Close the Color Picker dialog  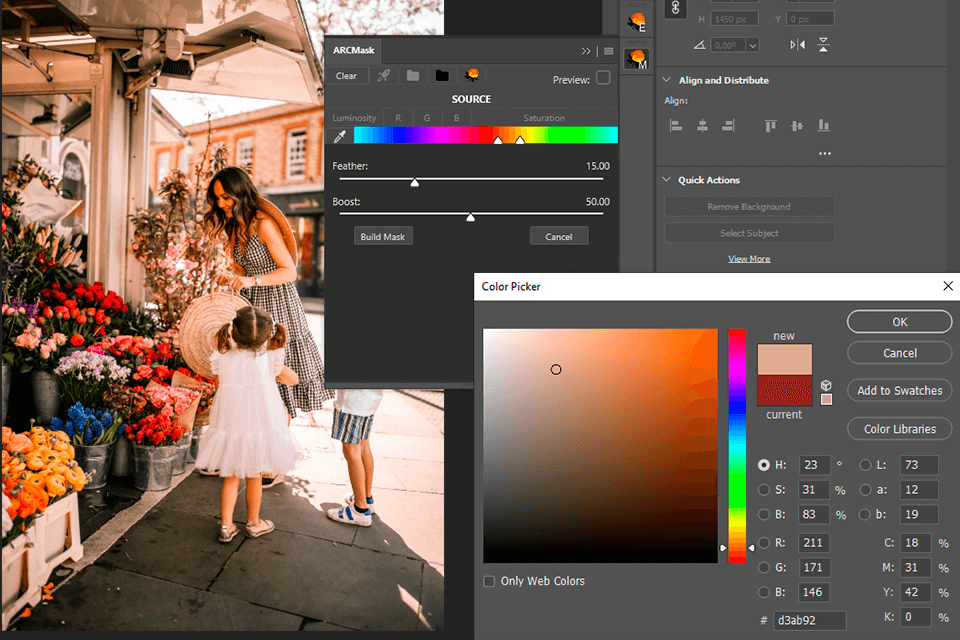coord(948,286)
